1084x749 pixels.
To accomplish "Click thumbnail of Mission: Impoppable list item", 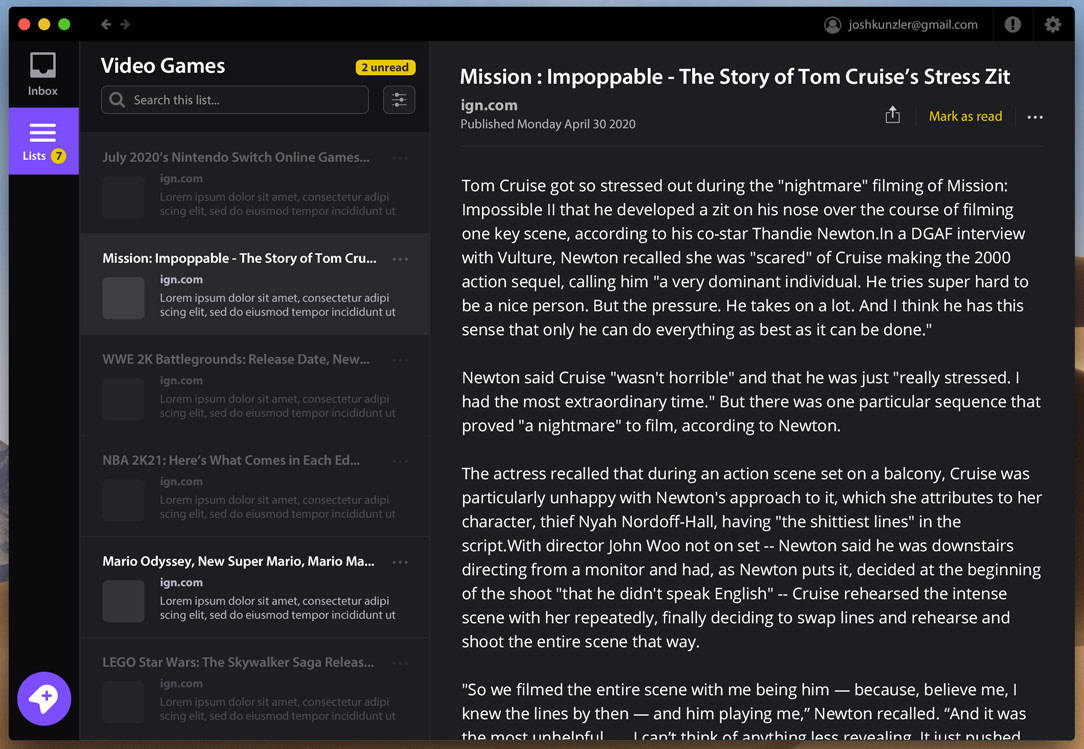I will click(x=124, y=298).
